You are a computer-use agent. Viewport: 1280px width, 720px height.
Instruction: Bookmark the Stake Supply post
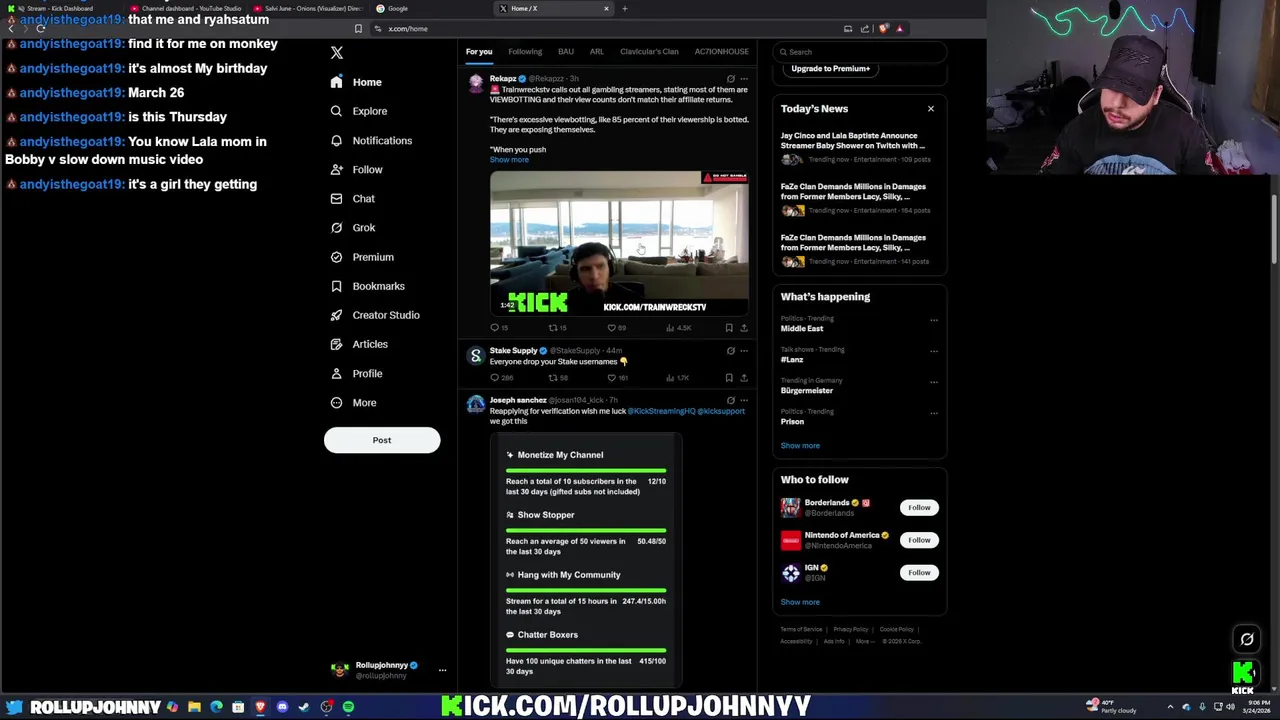point(729,378)
